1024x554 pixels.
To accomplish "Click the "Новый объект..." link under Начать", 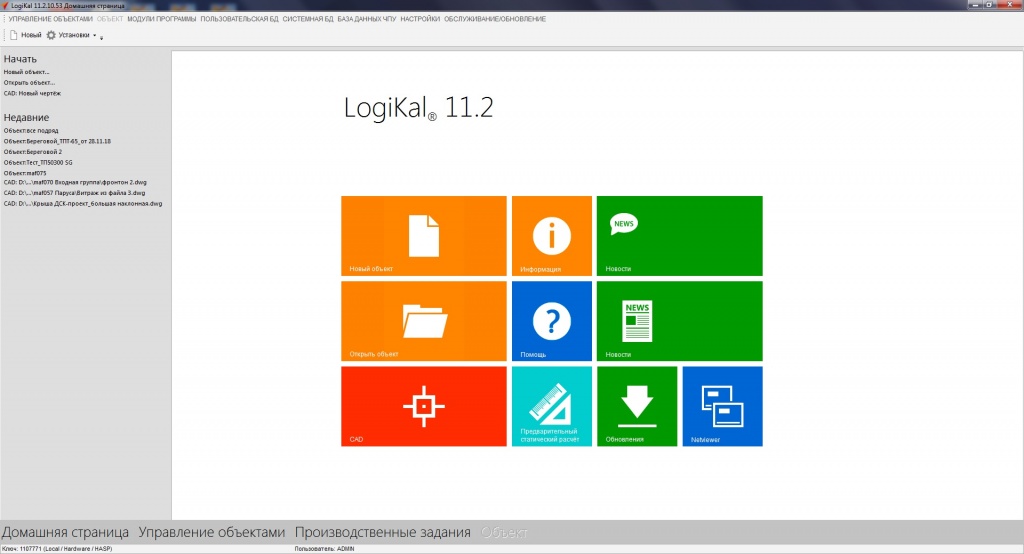I will pos(26,72).
